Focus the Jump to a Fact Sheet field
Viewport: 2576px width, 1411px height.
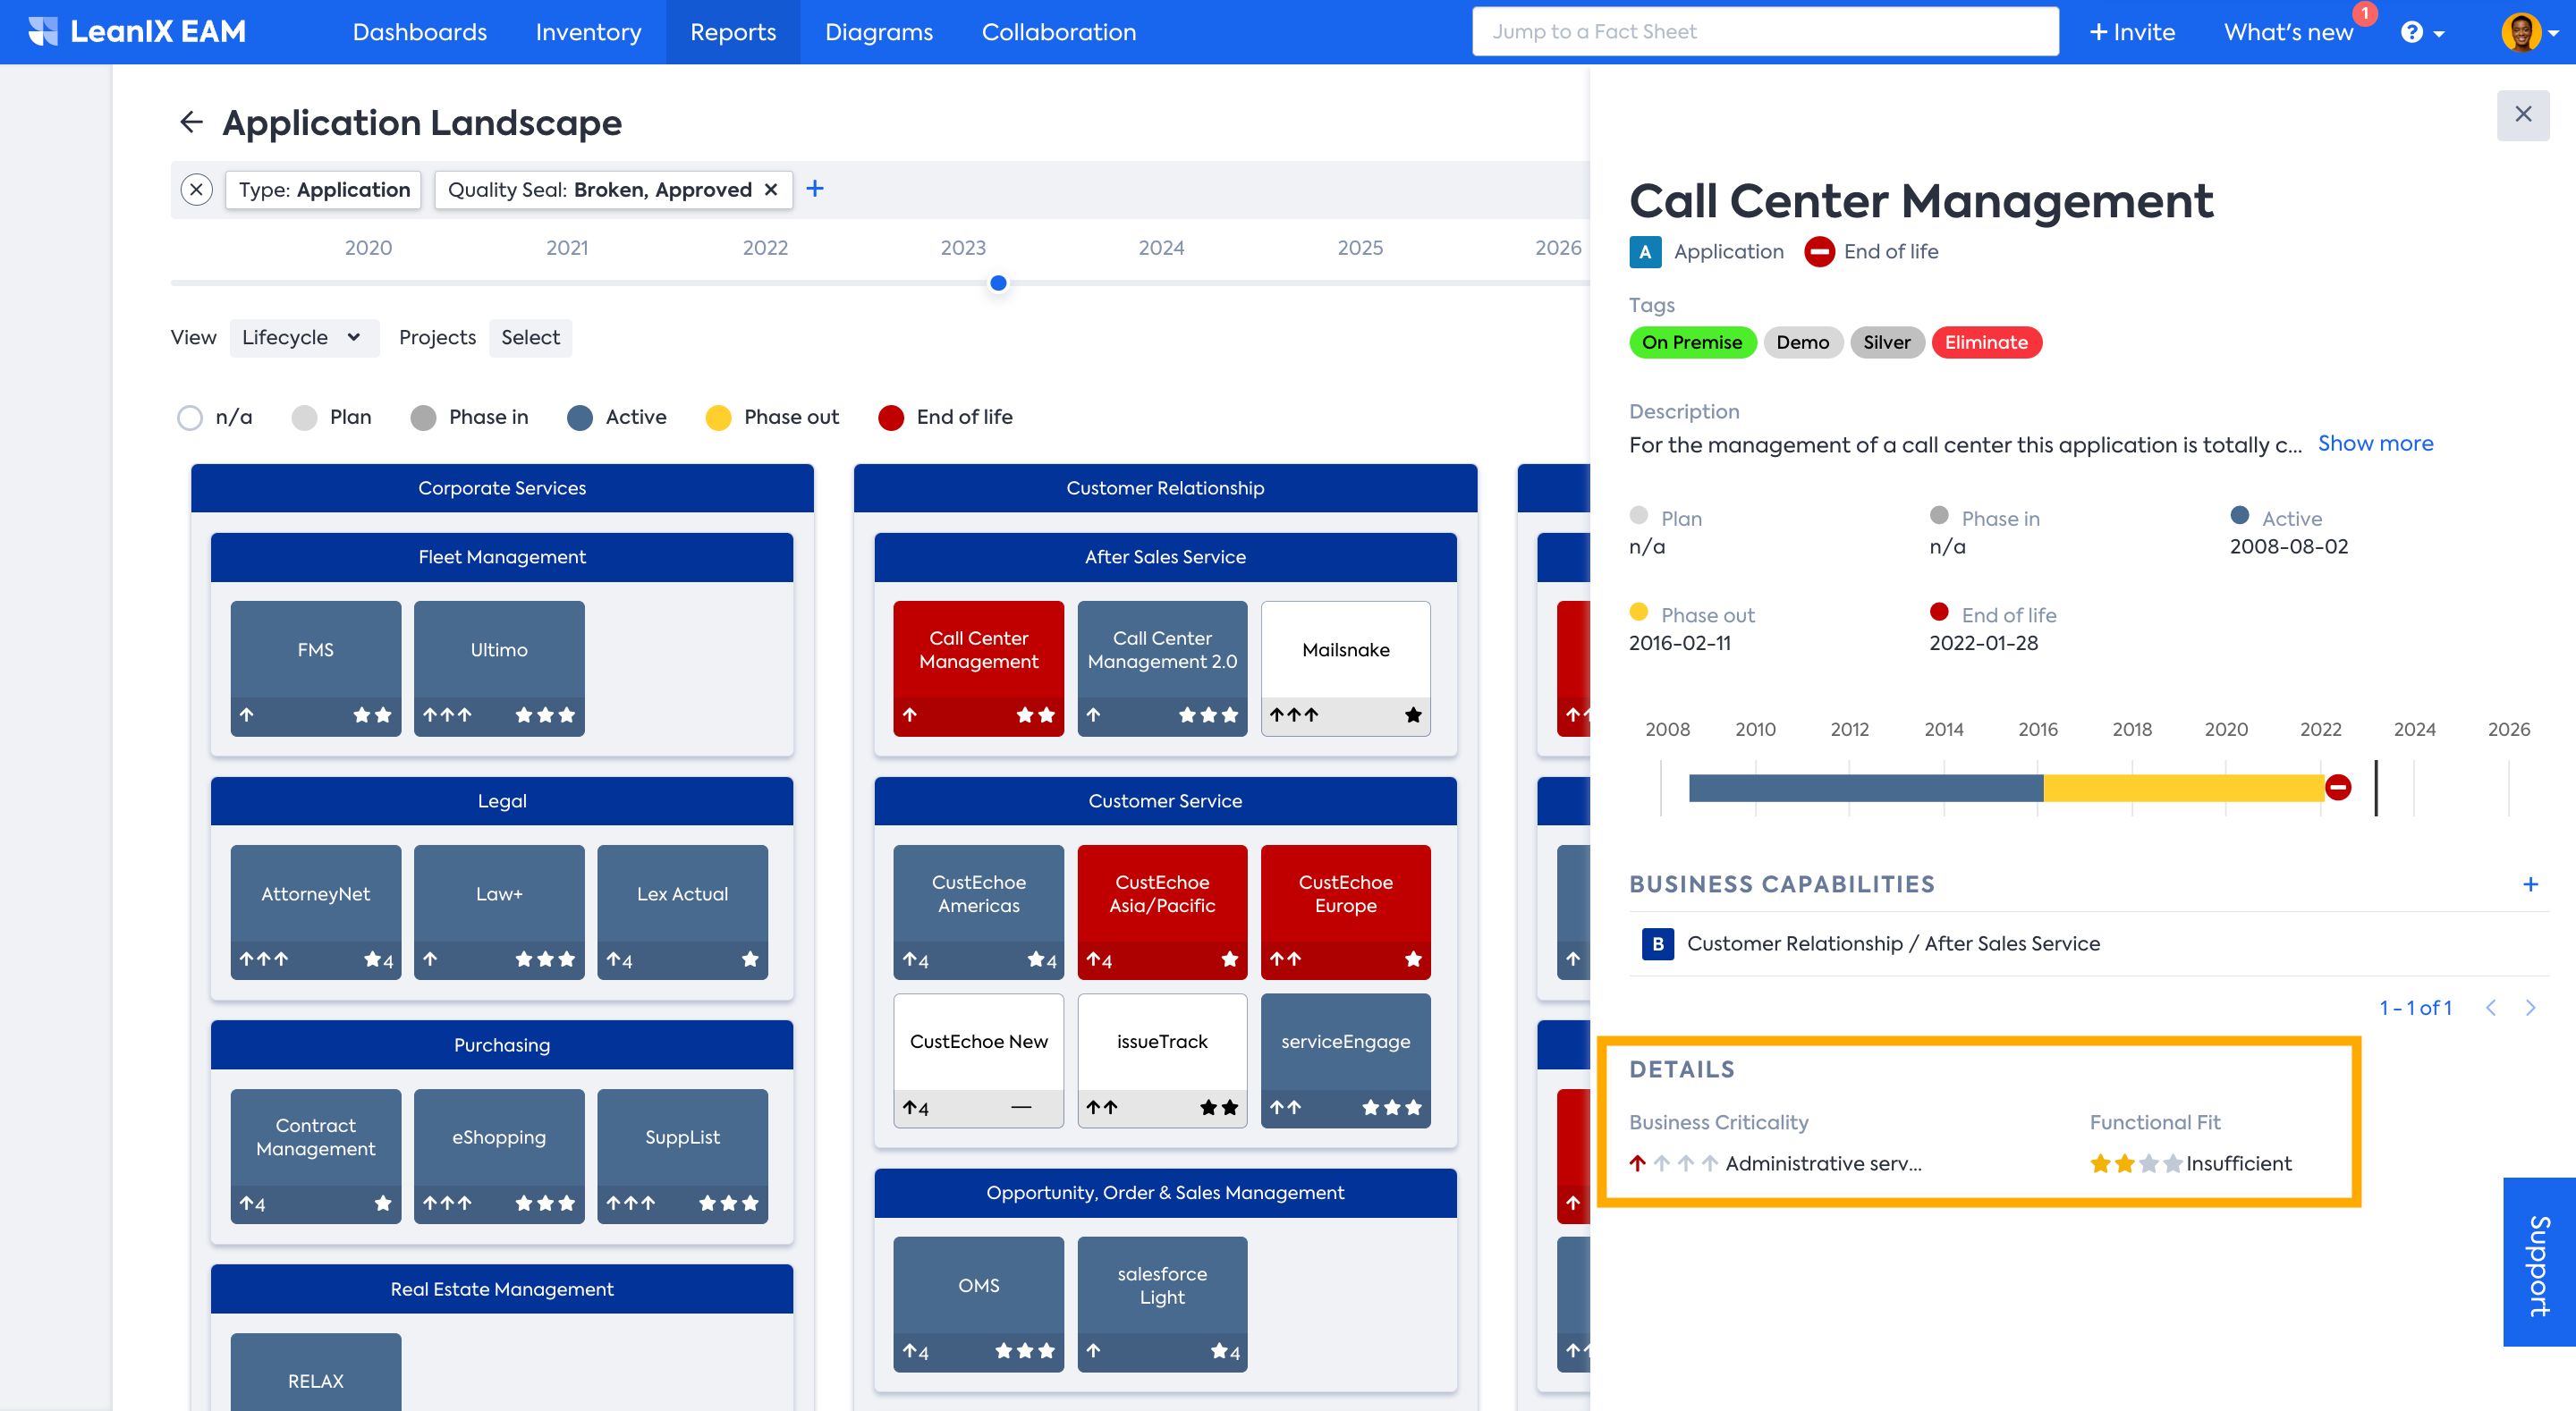1764,32
